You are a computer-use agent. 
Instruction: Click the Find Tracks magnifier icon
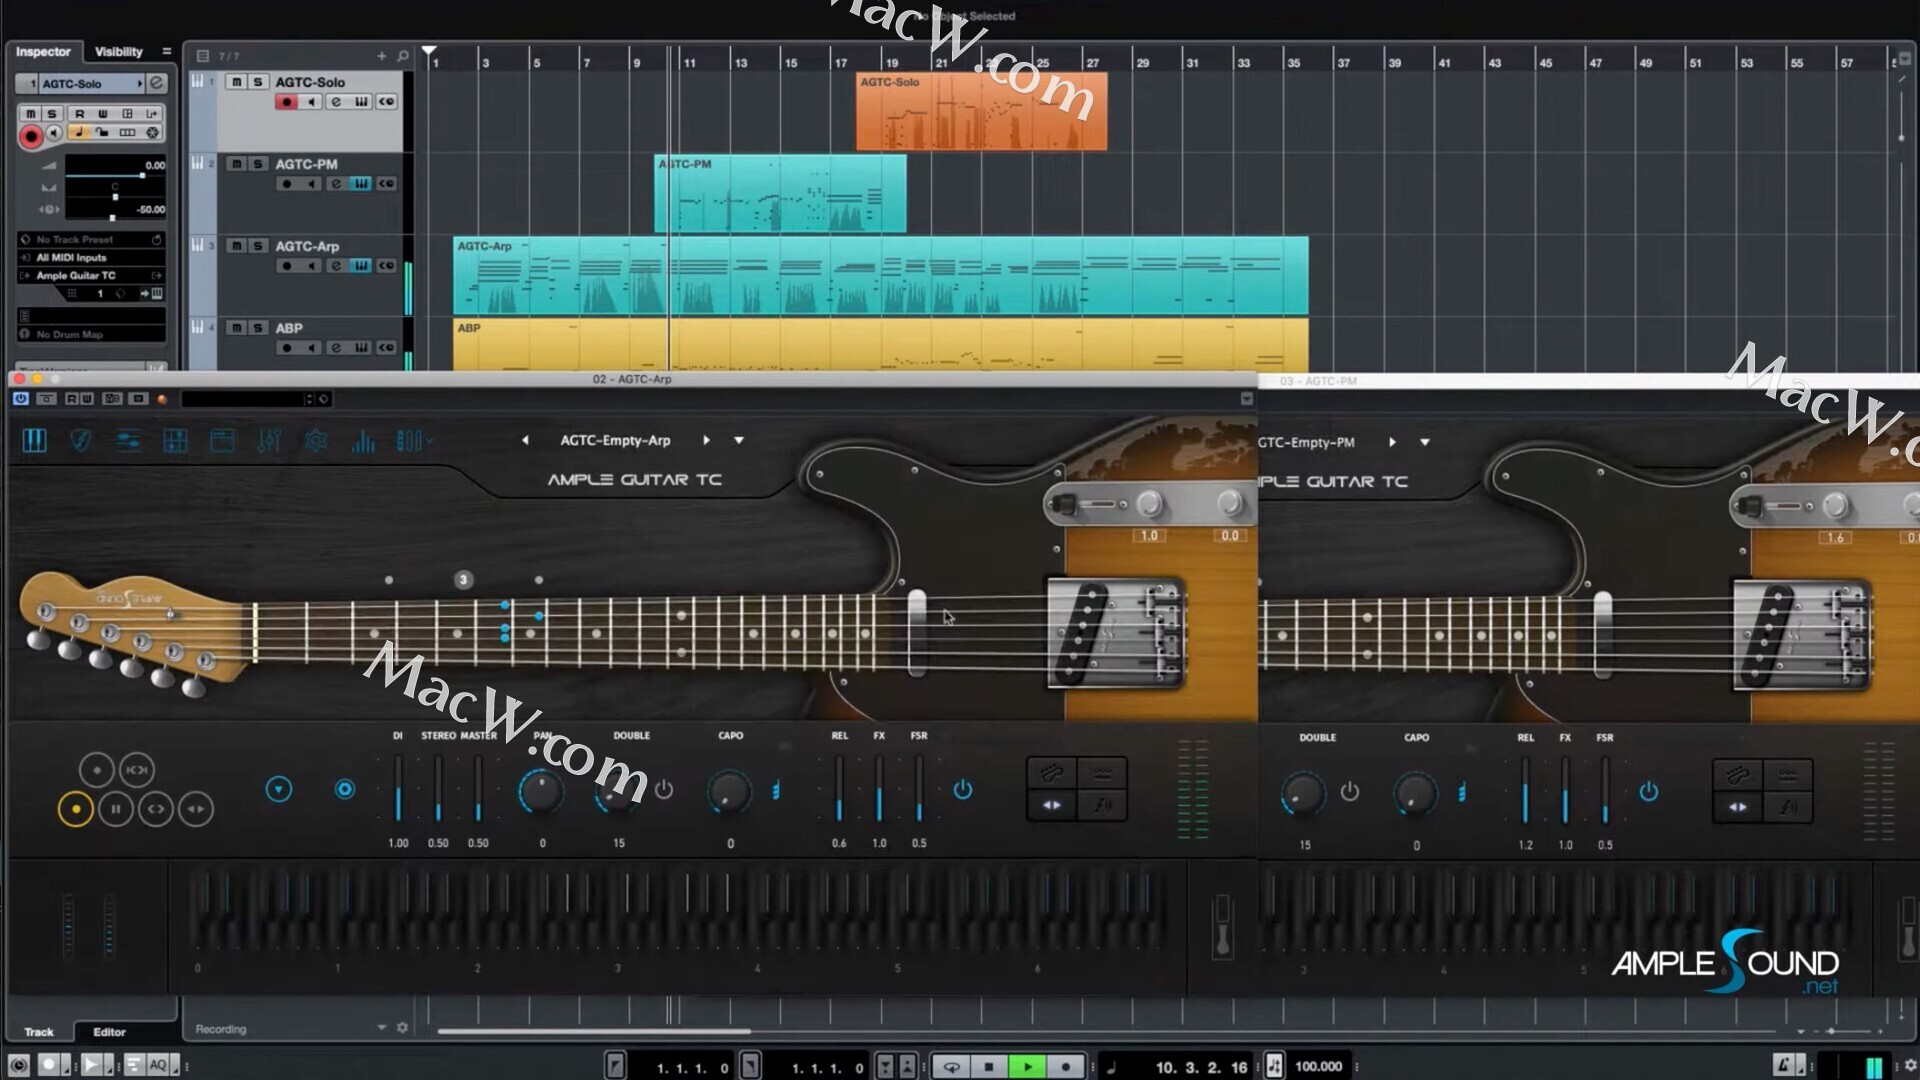[403, 56]
